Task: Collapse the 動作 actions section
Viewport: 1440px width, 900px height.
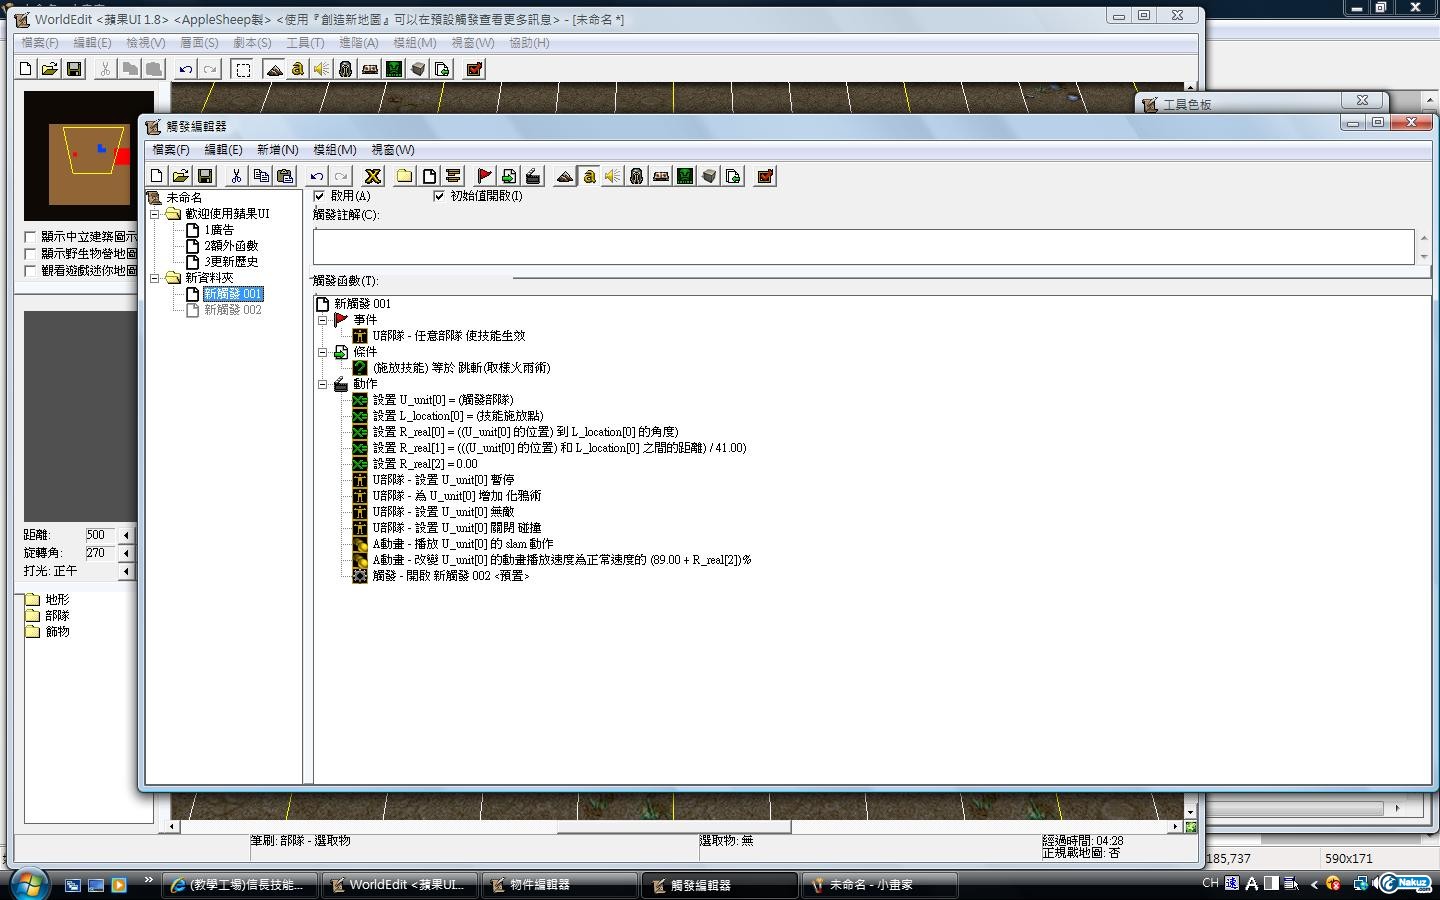Action: [x=322, y=384]
